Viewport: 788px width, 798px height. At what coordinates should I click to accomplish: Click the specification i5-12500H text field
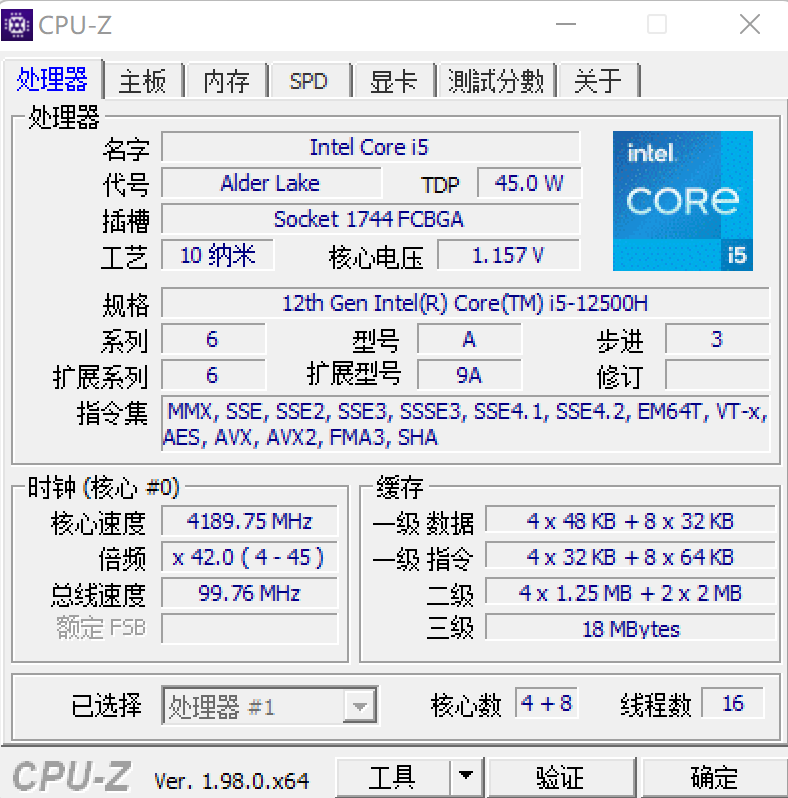pyautogui.click(x=465, y=303)
